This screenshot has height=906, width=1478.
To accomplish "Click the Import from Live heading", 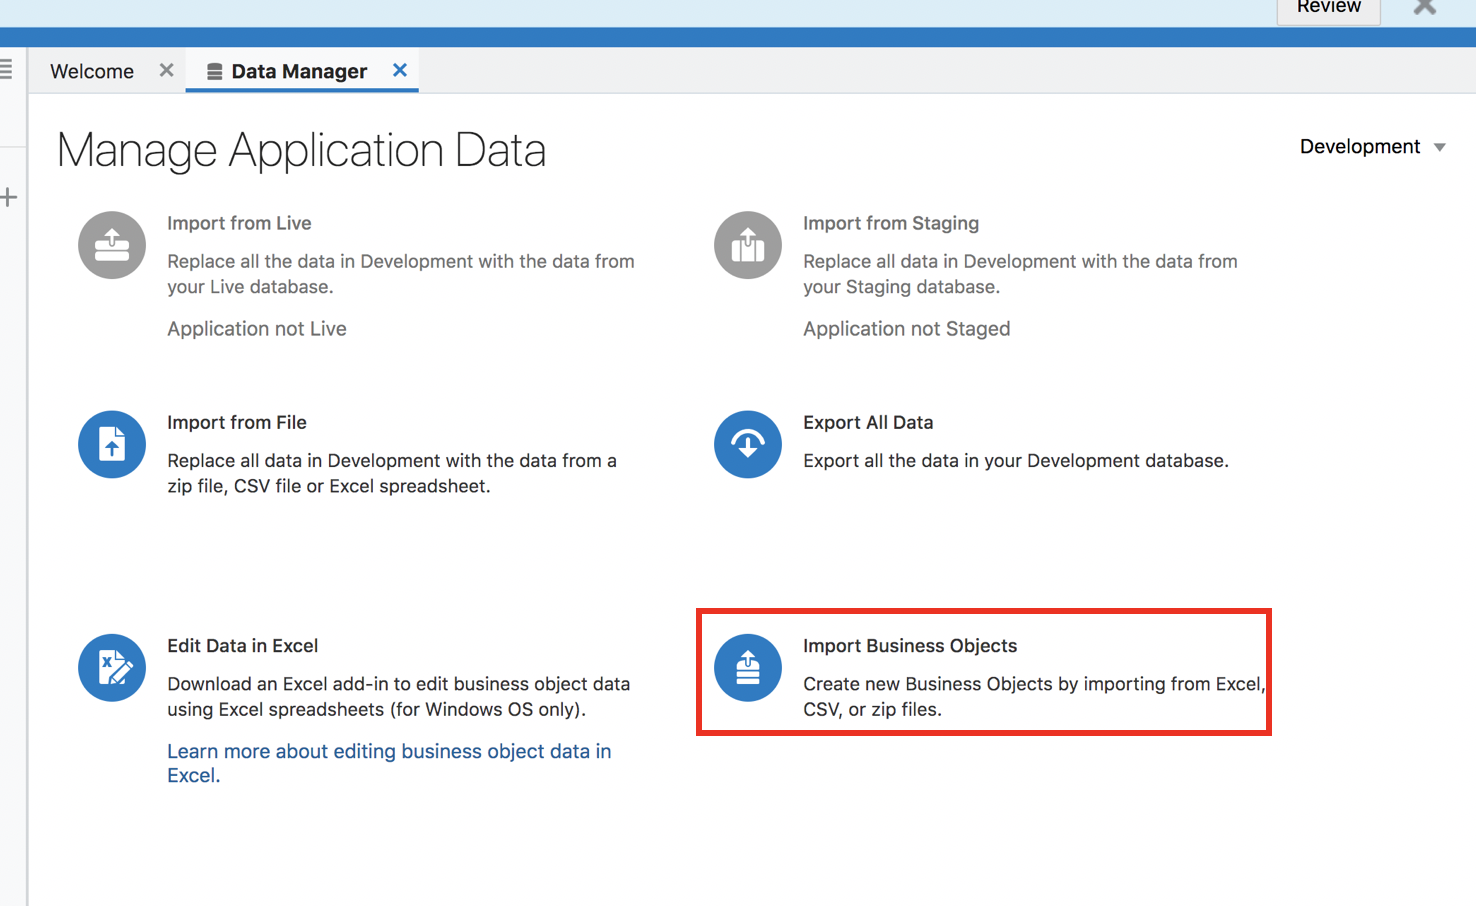I will [239, 223].
